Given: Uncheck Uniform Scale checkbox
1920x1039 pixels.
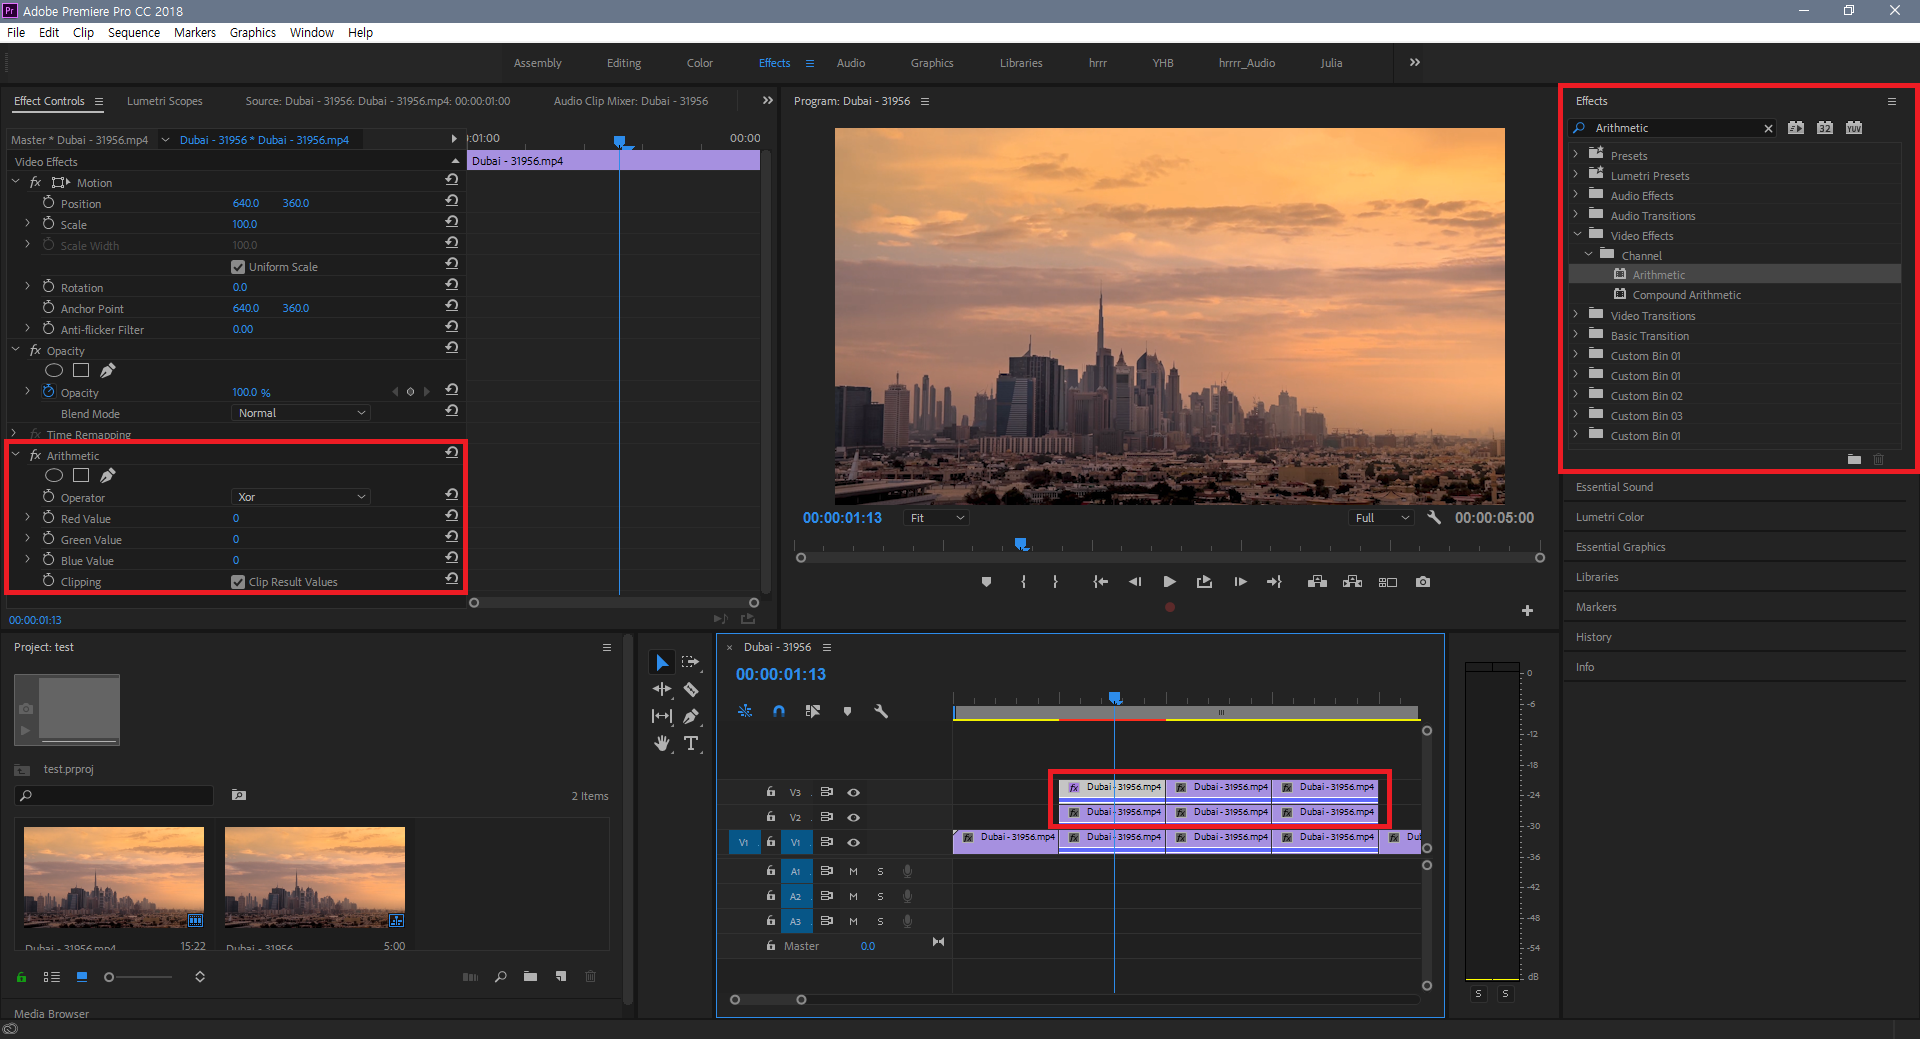Looking at the screenshot, I should 238,267.
